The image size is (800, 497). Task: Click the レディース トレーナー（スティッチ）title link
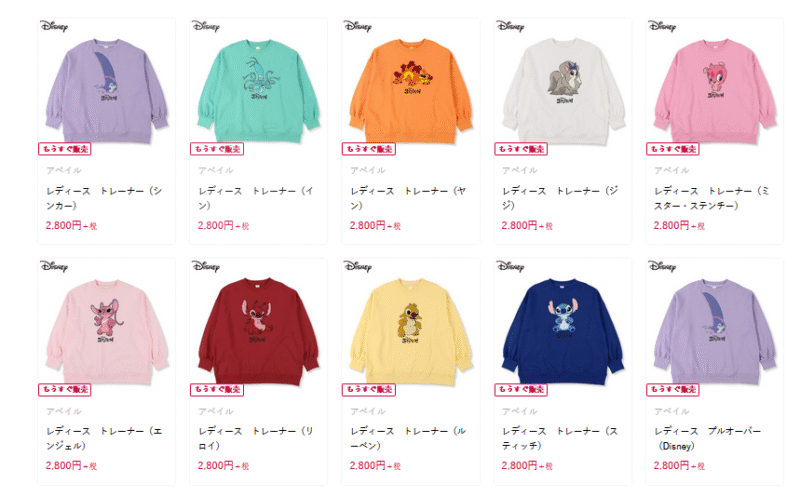560,438
